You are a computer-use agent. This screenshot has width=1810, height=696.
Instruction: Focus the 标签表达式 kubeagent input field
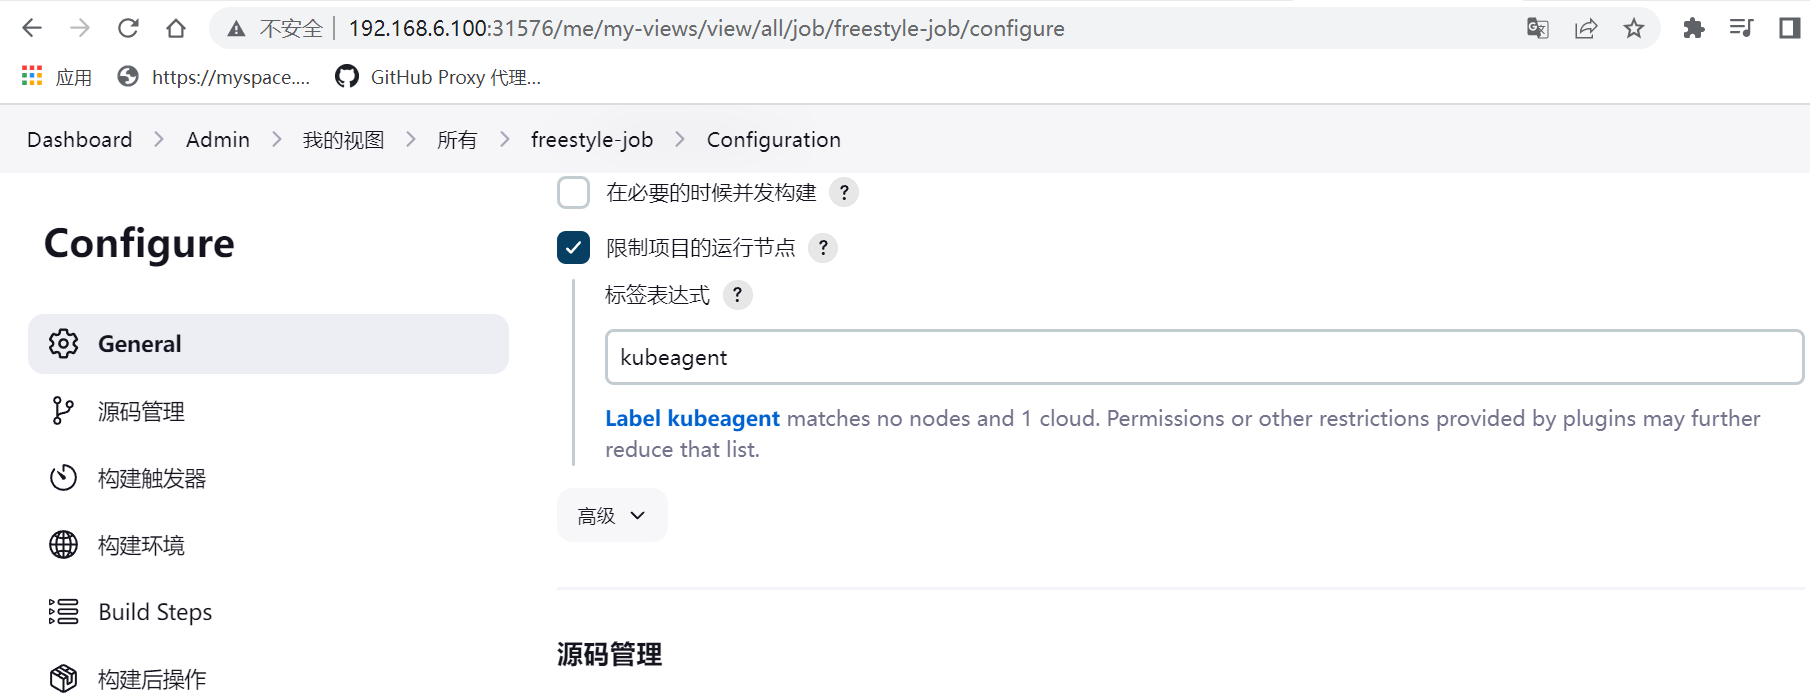point(1204,357)
